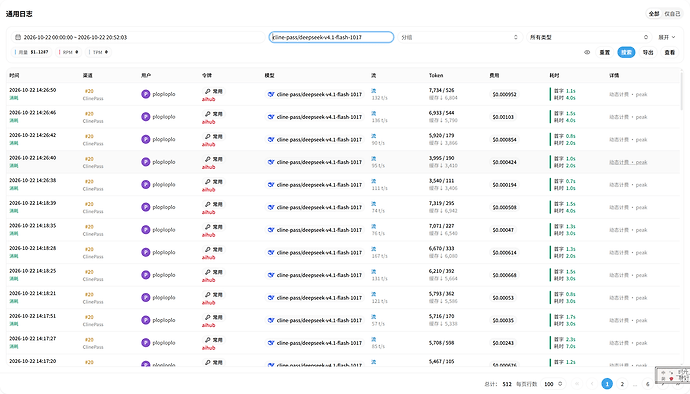
Task: Switch log view to 全部
Action: coord(654,14)
